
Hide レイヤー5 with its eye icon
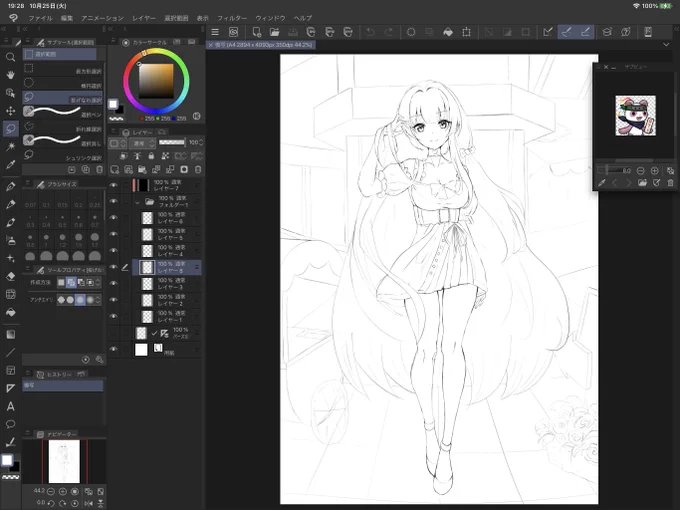114,234
